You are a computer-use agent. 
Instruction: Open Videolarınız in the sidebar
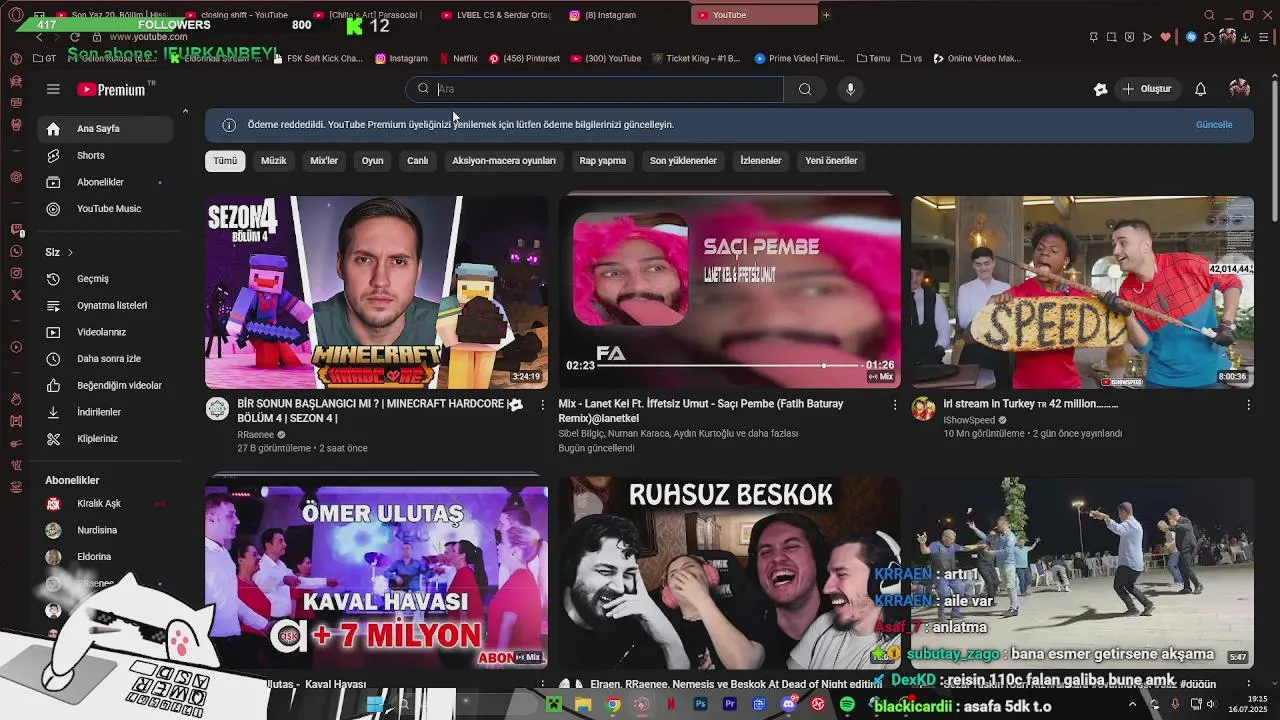(105, 332)
